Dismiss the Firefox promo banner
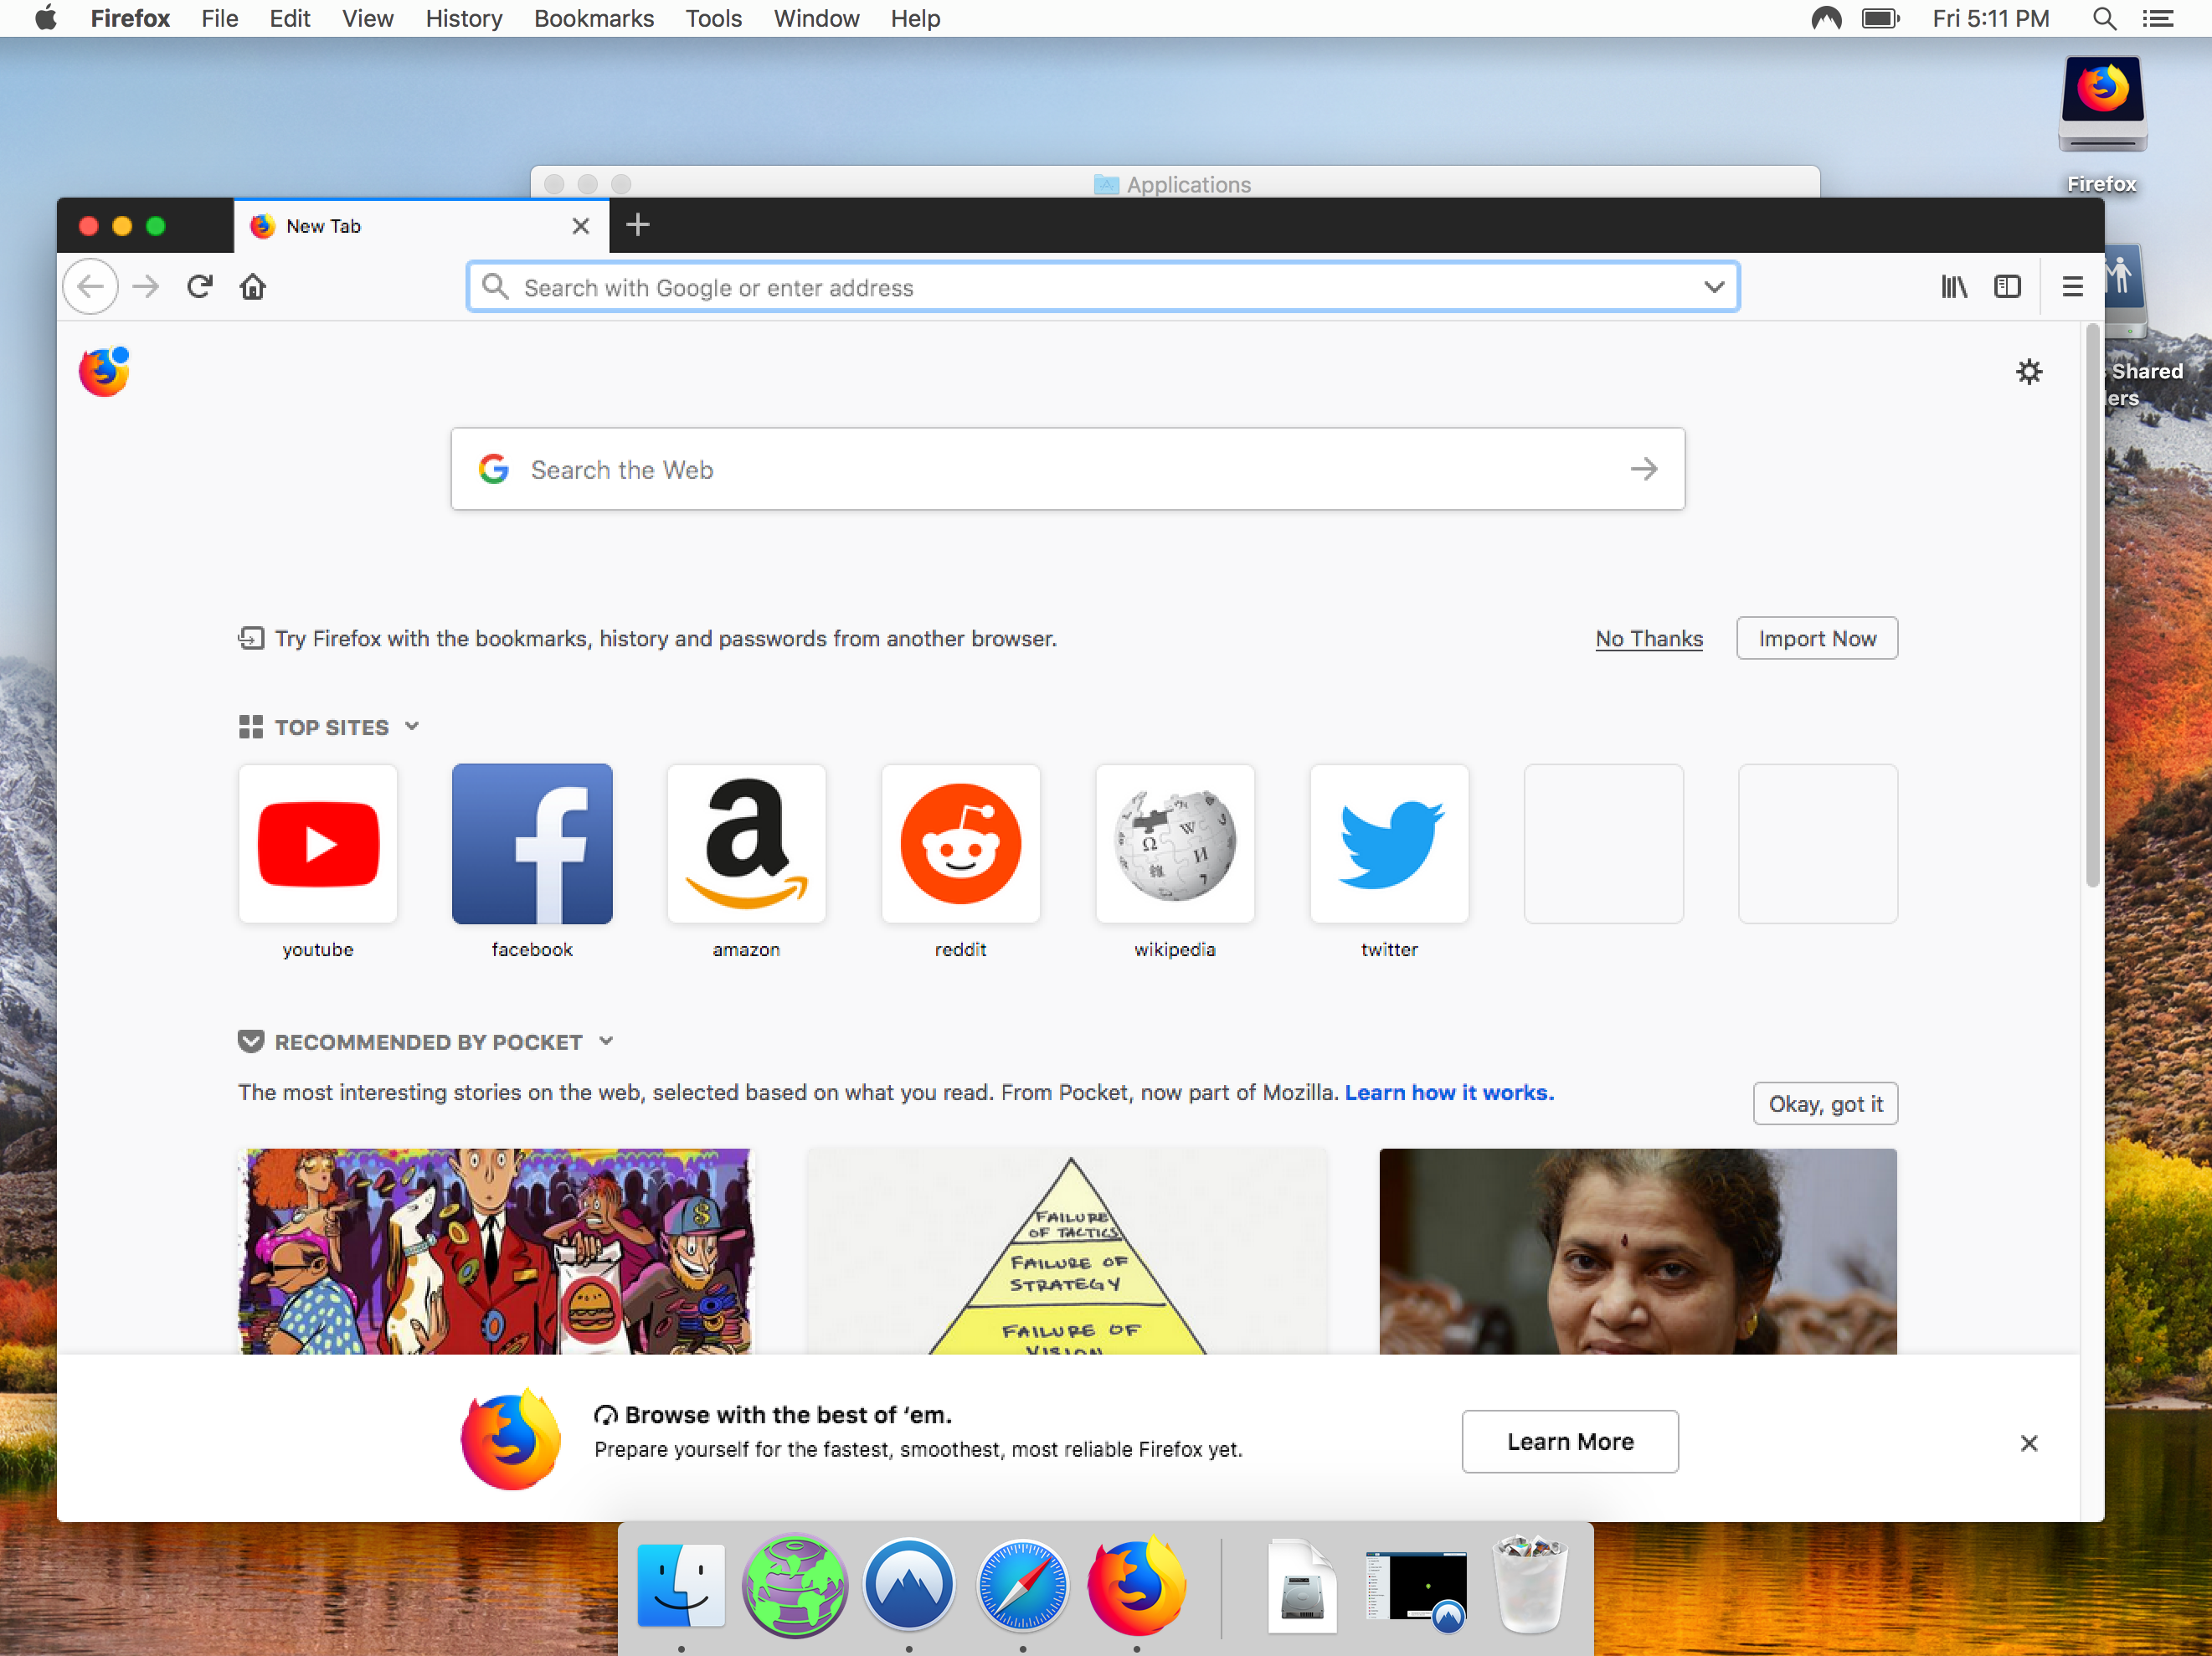2212x1656 pixels. pyautogui.click(x=2029, y=1443)
